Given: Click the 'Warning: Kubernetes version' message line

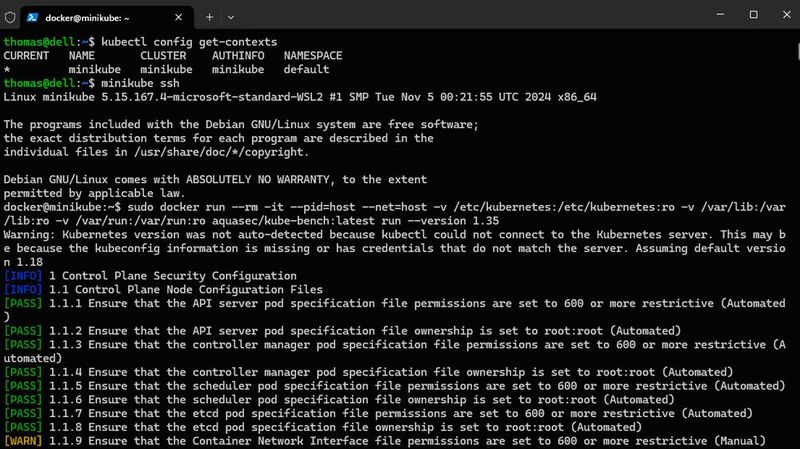Looking at the screenshot, I should point(394,248).
